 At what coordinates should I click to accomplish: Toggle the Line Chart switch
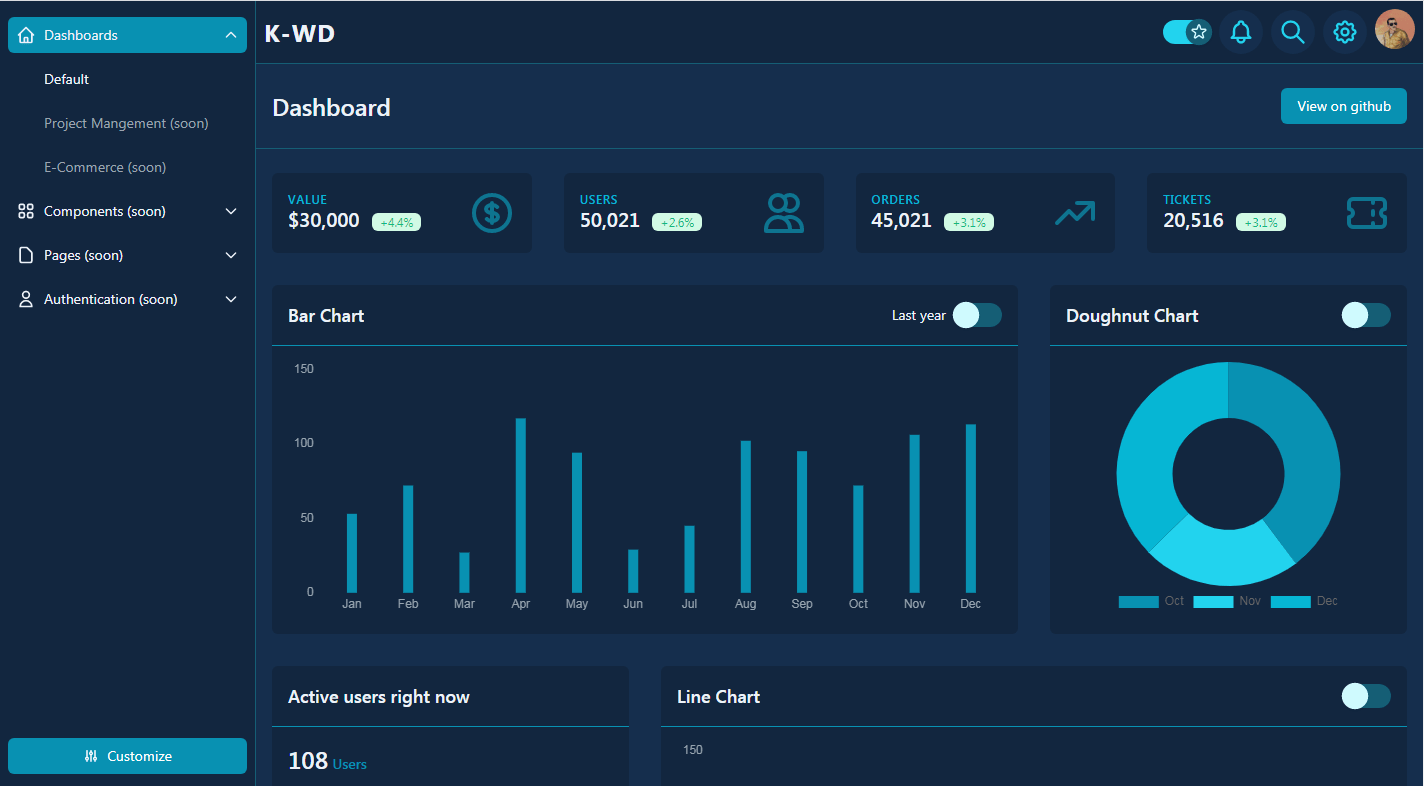click(x=1366, y=696)
